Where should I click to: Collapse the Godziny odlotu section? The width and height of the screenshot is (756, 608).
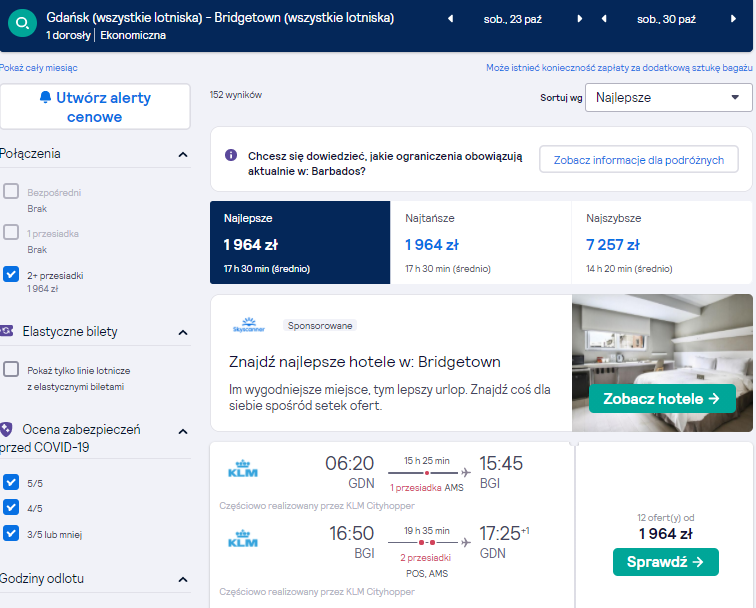pos(183,579)
